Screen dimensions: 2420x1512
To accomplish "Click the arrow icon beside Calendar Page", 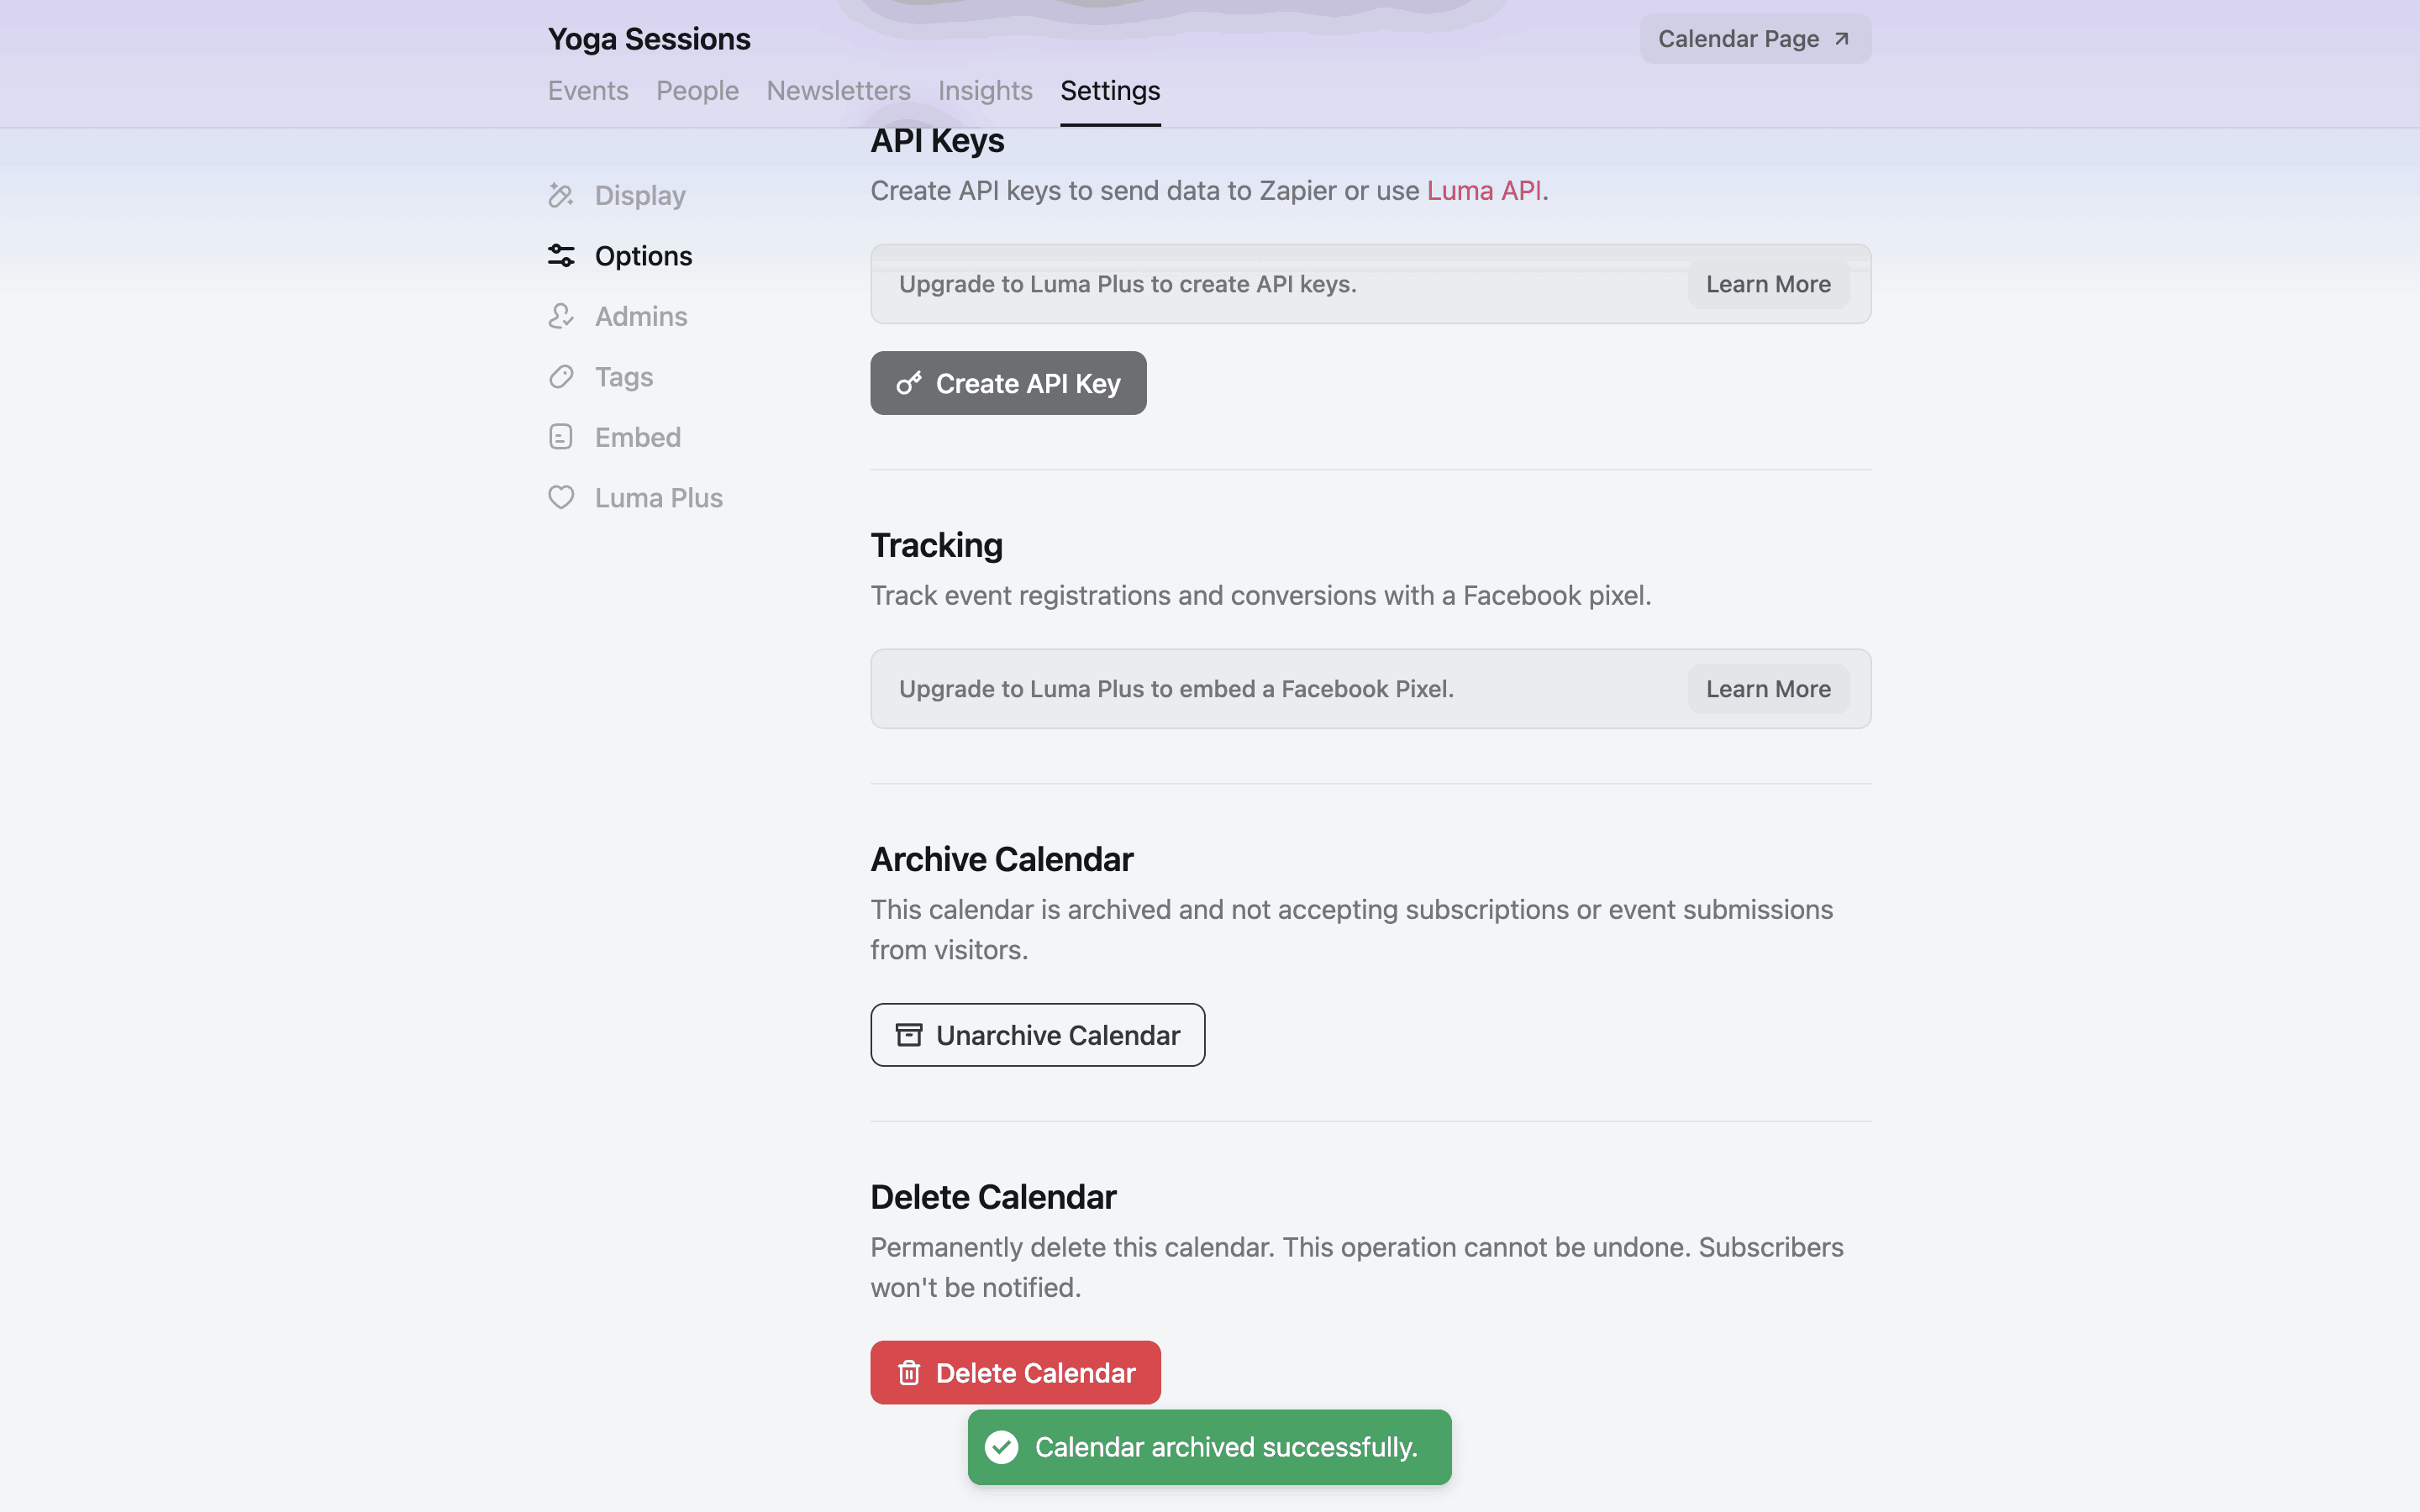I will tap(1842, 39).
